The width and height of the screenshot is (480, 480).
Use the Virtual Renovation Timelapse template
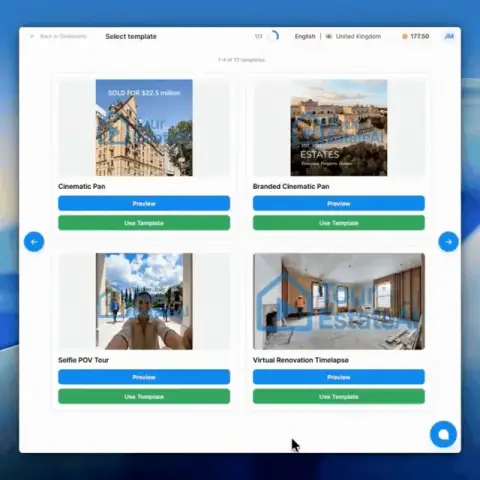pyautogui.click(x=339, y=397)
